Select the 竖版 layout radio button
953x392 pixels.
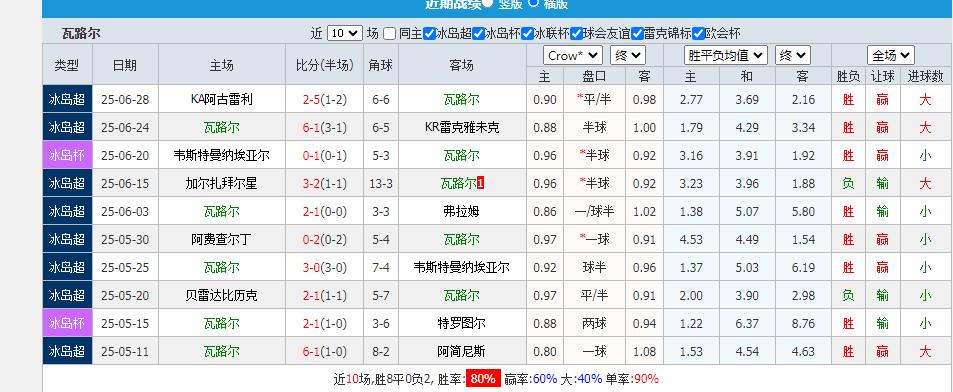point(487,2)
